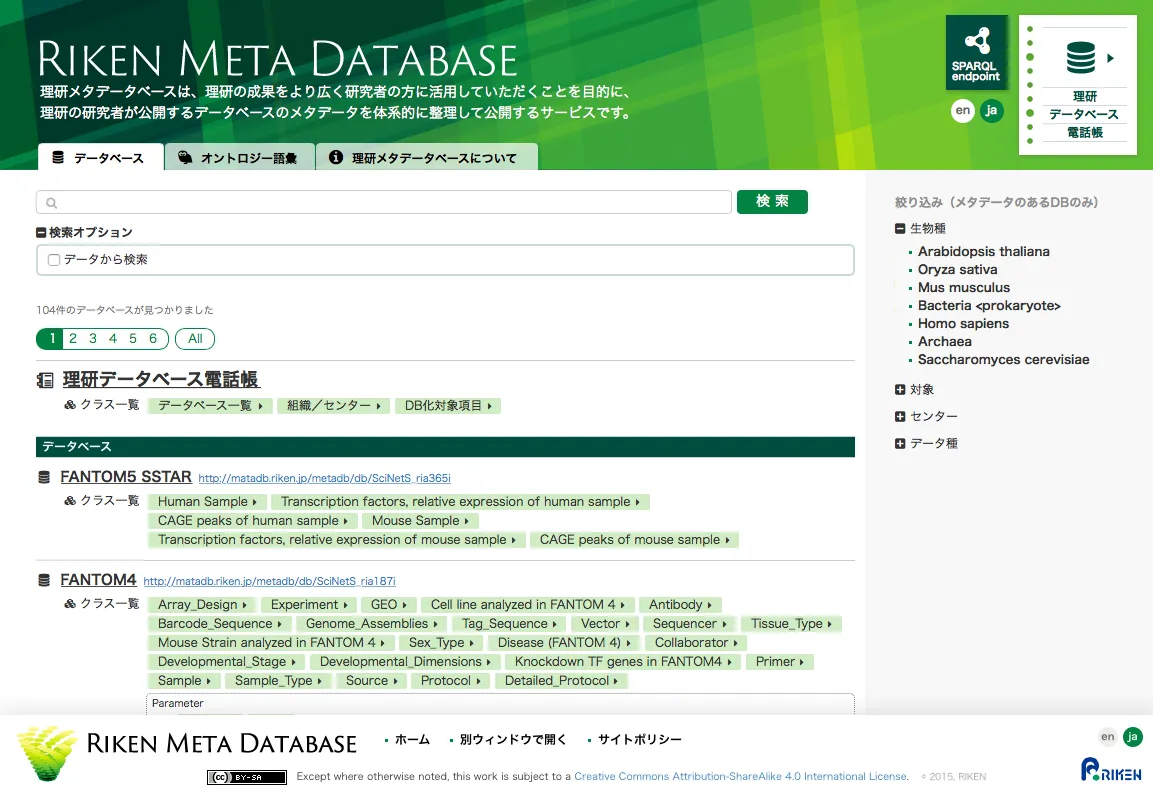Filter by Arabidopsis thaliana

(983, 252)
